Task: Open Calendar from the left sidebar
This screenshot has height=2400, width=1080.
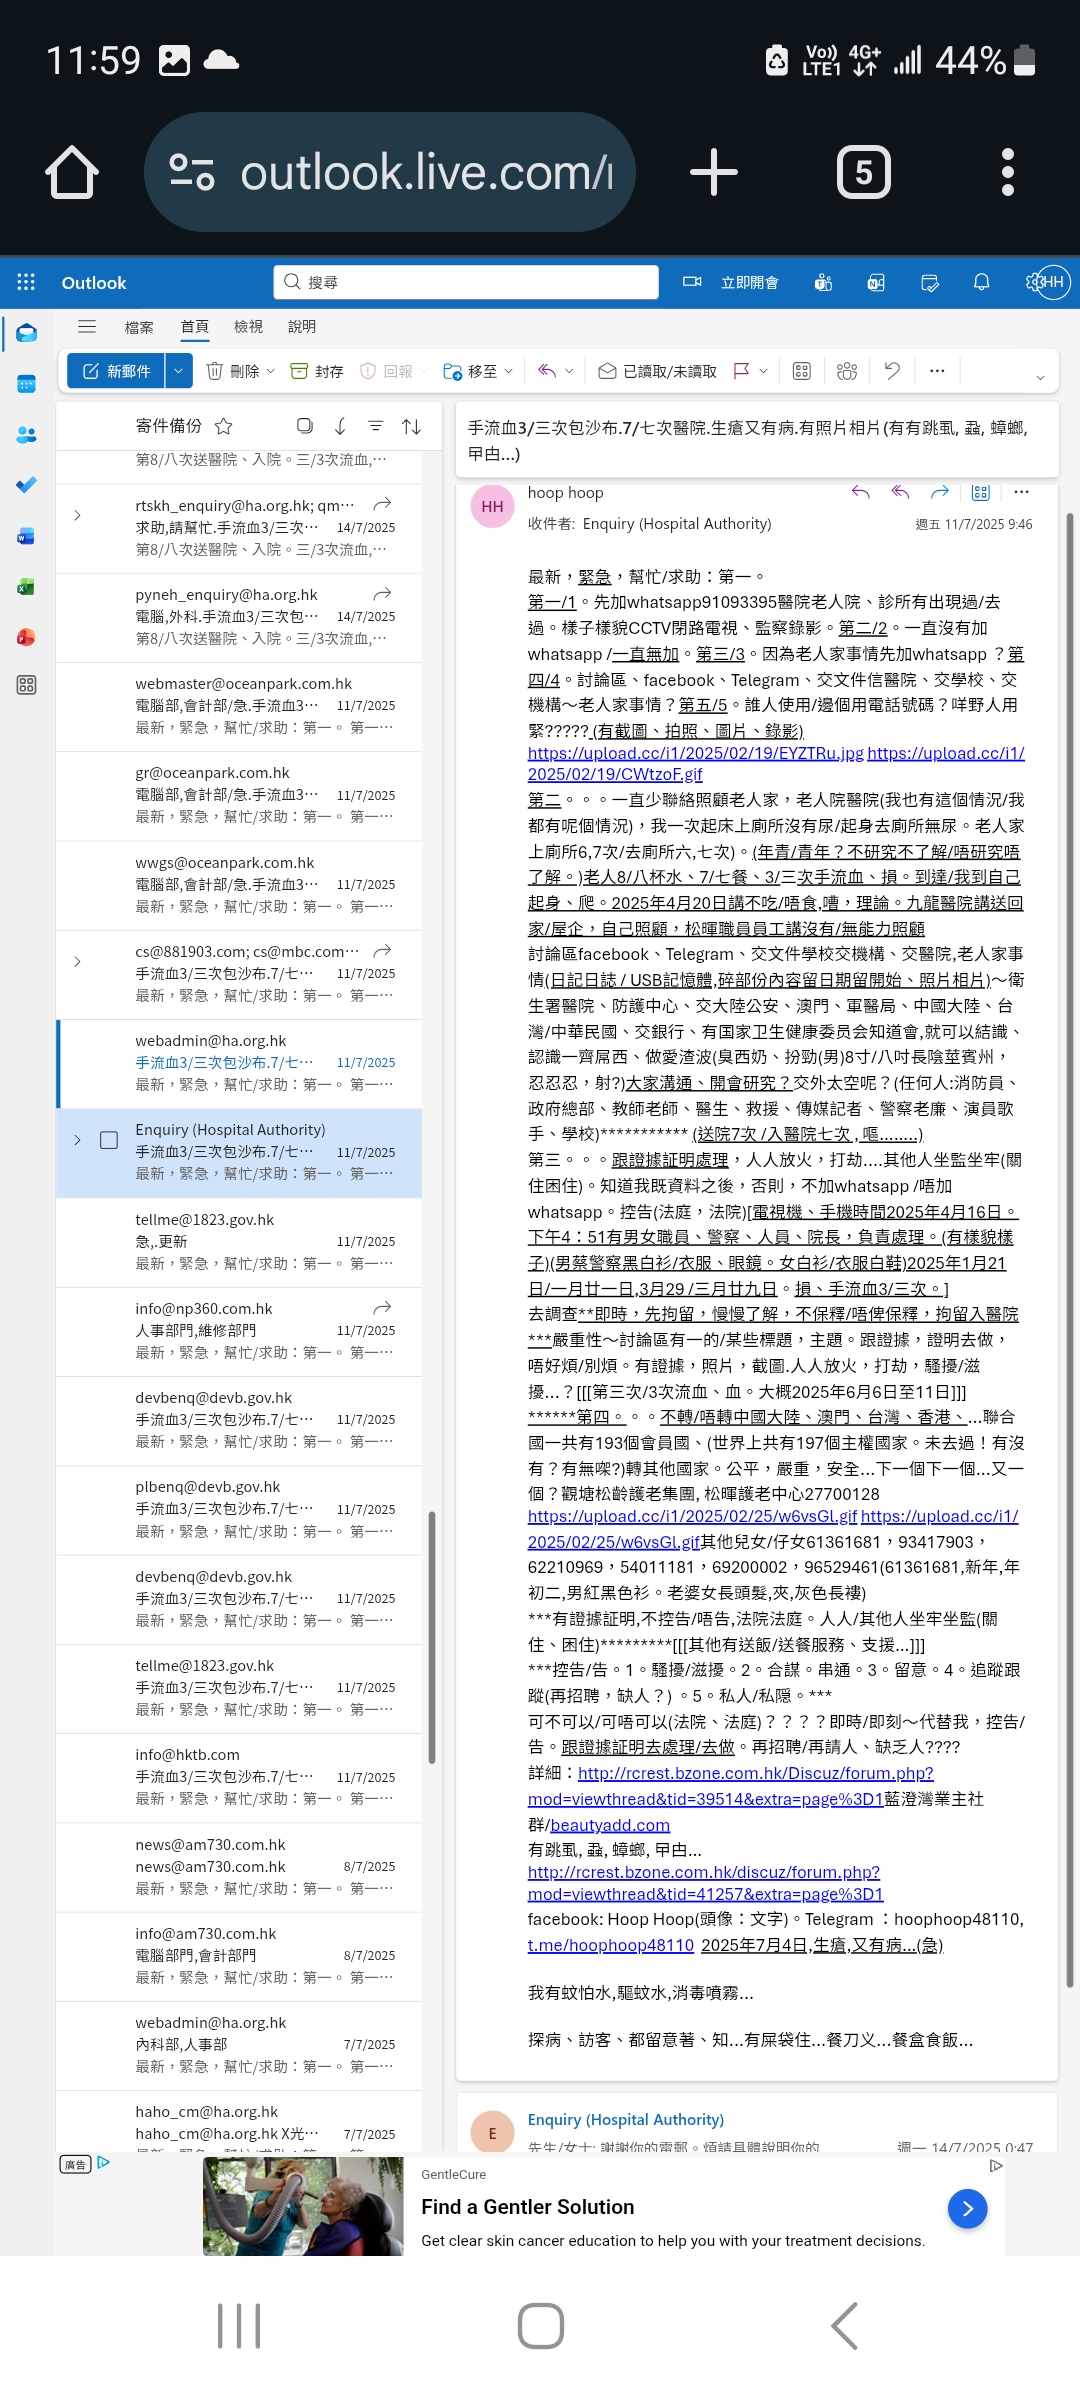Action: pyautogui.click(x=26, y=384)
